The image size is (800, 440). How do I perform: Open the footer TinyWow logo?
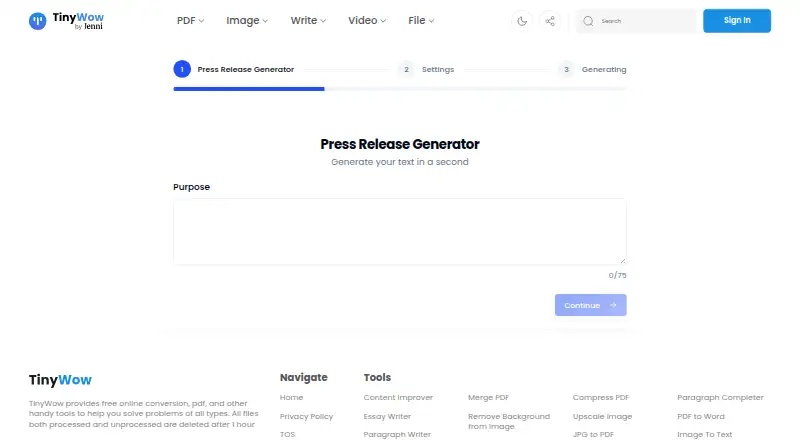click(x=60, y=380)
